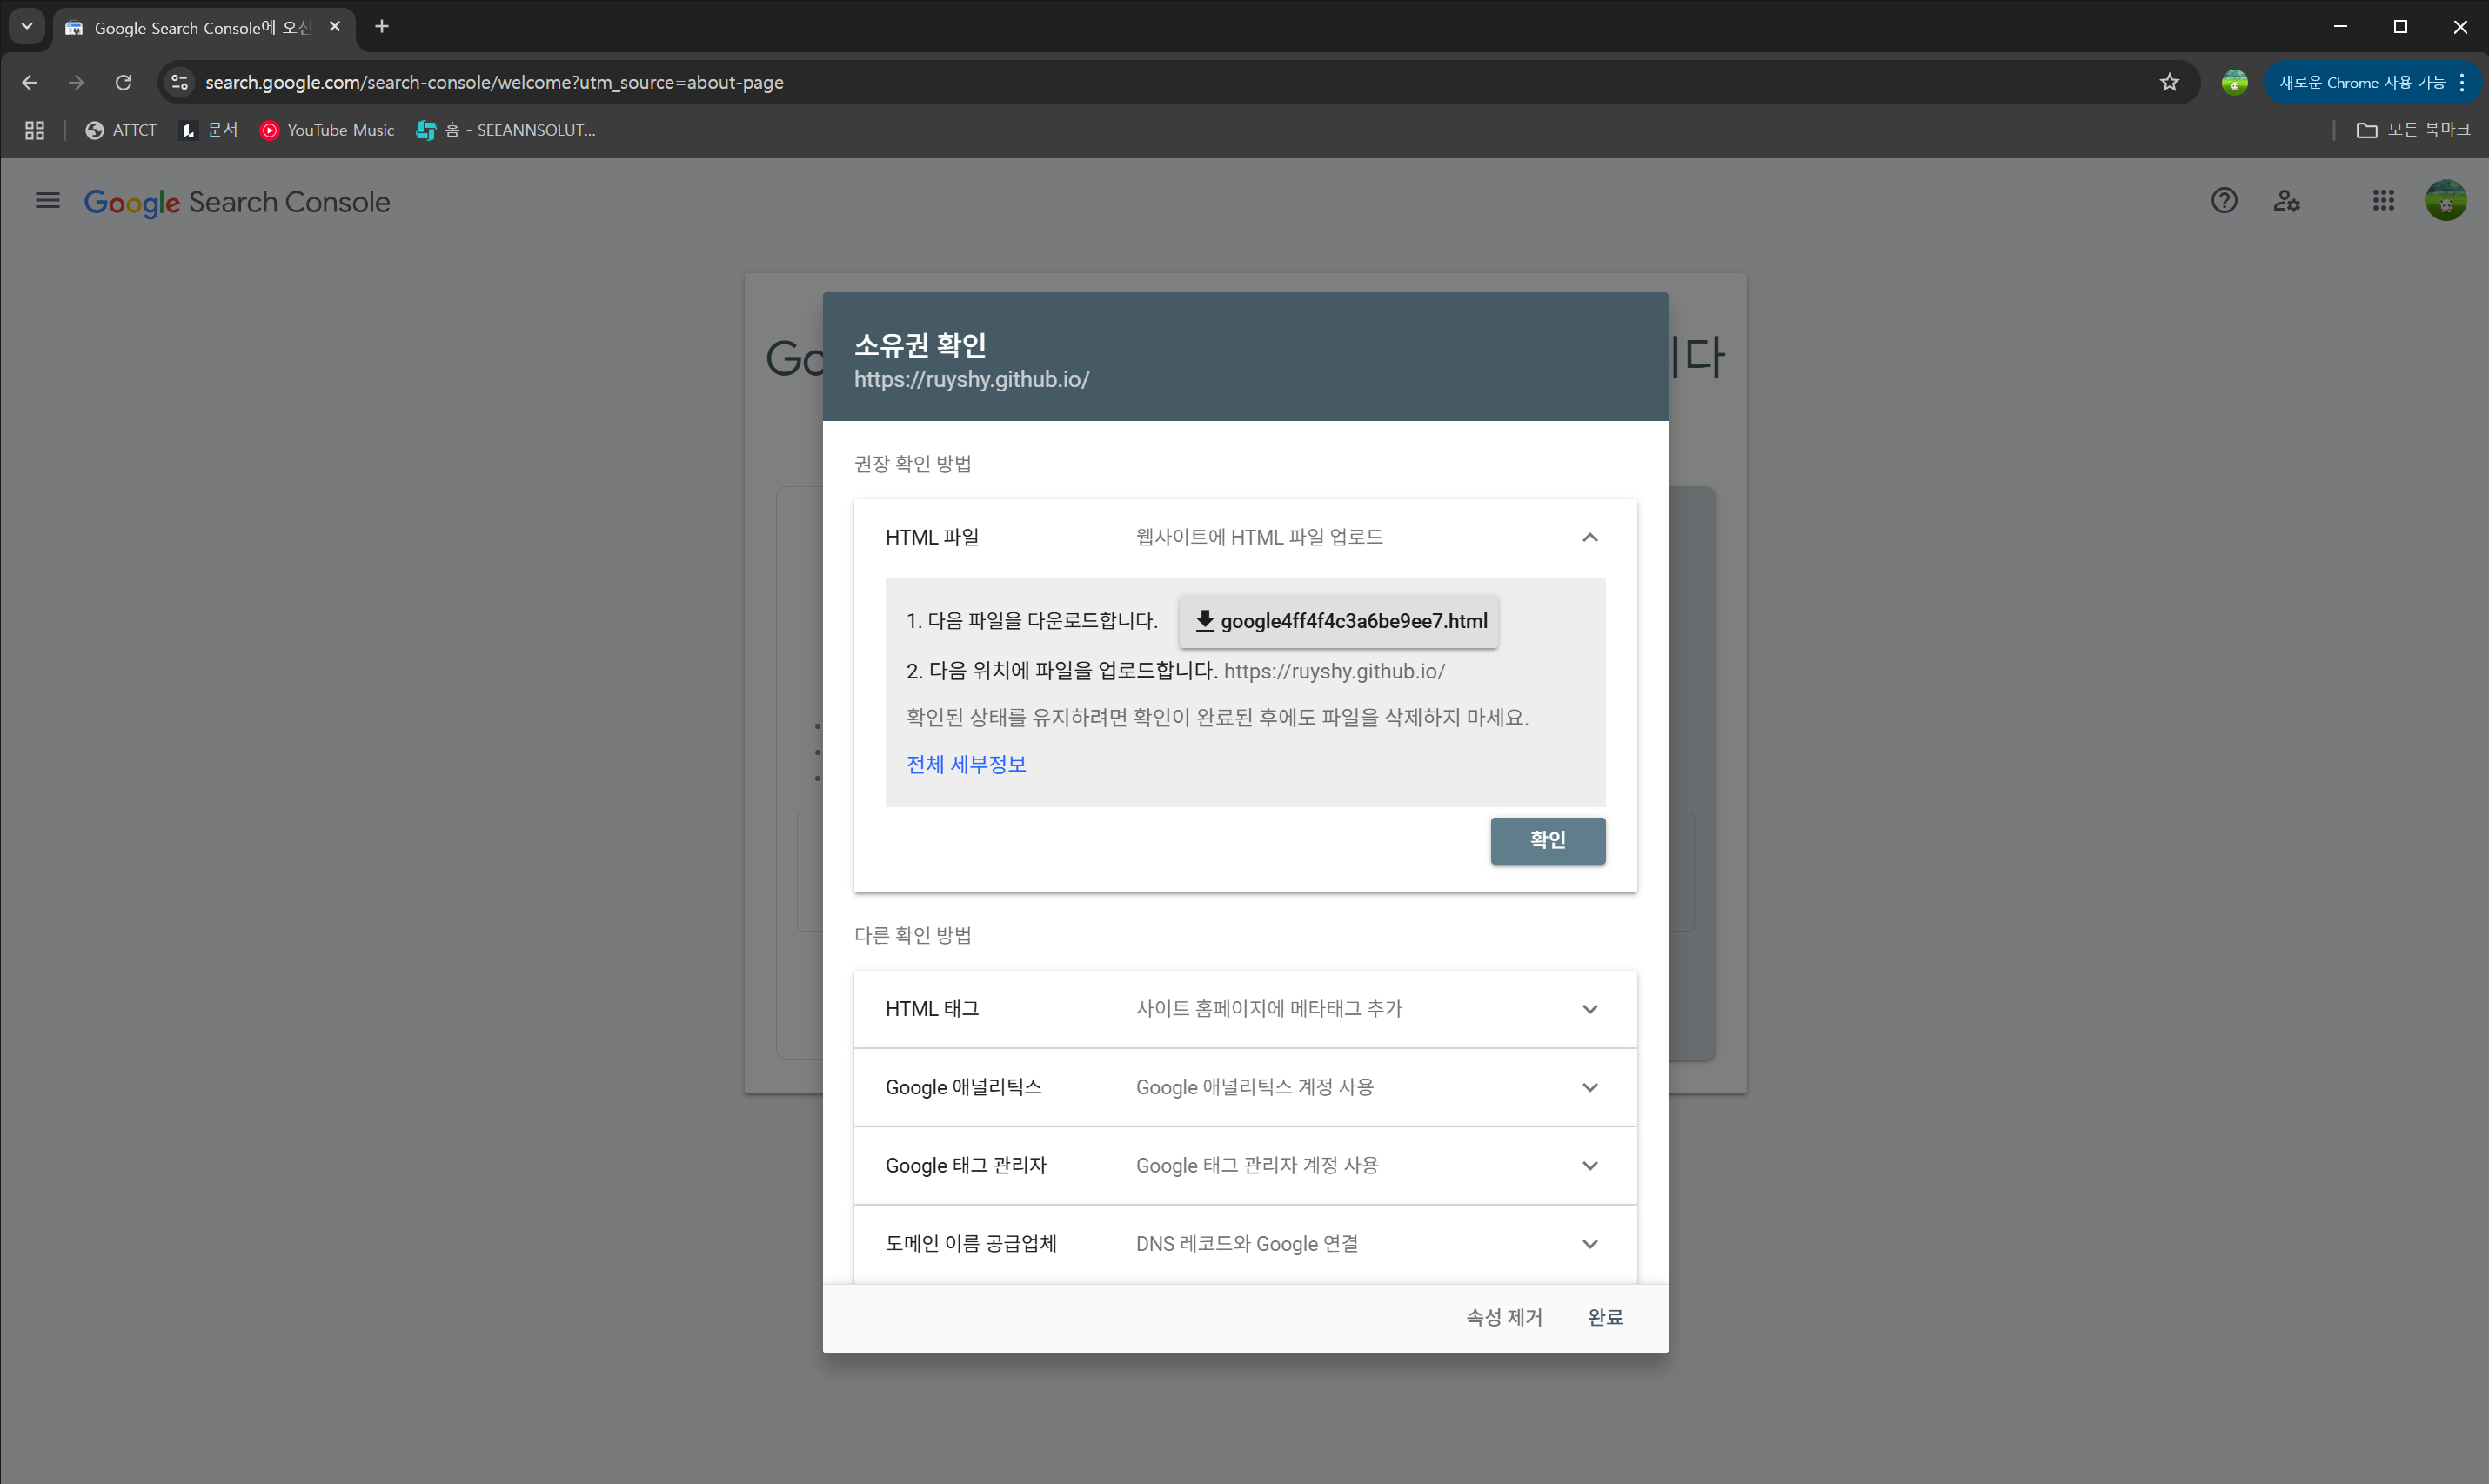Bookmark this page with the star icon
2489x1484 pixels.
(x=2168, y=82)
